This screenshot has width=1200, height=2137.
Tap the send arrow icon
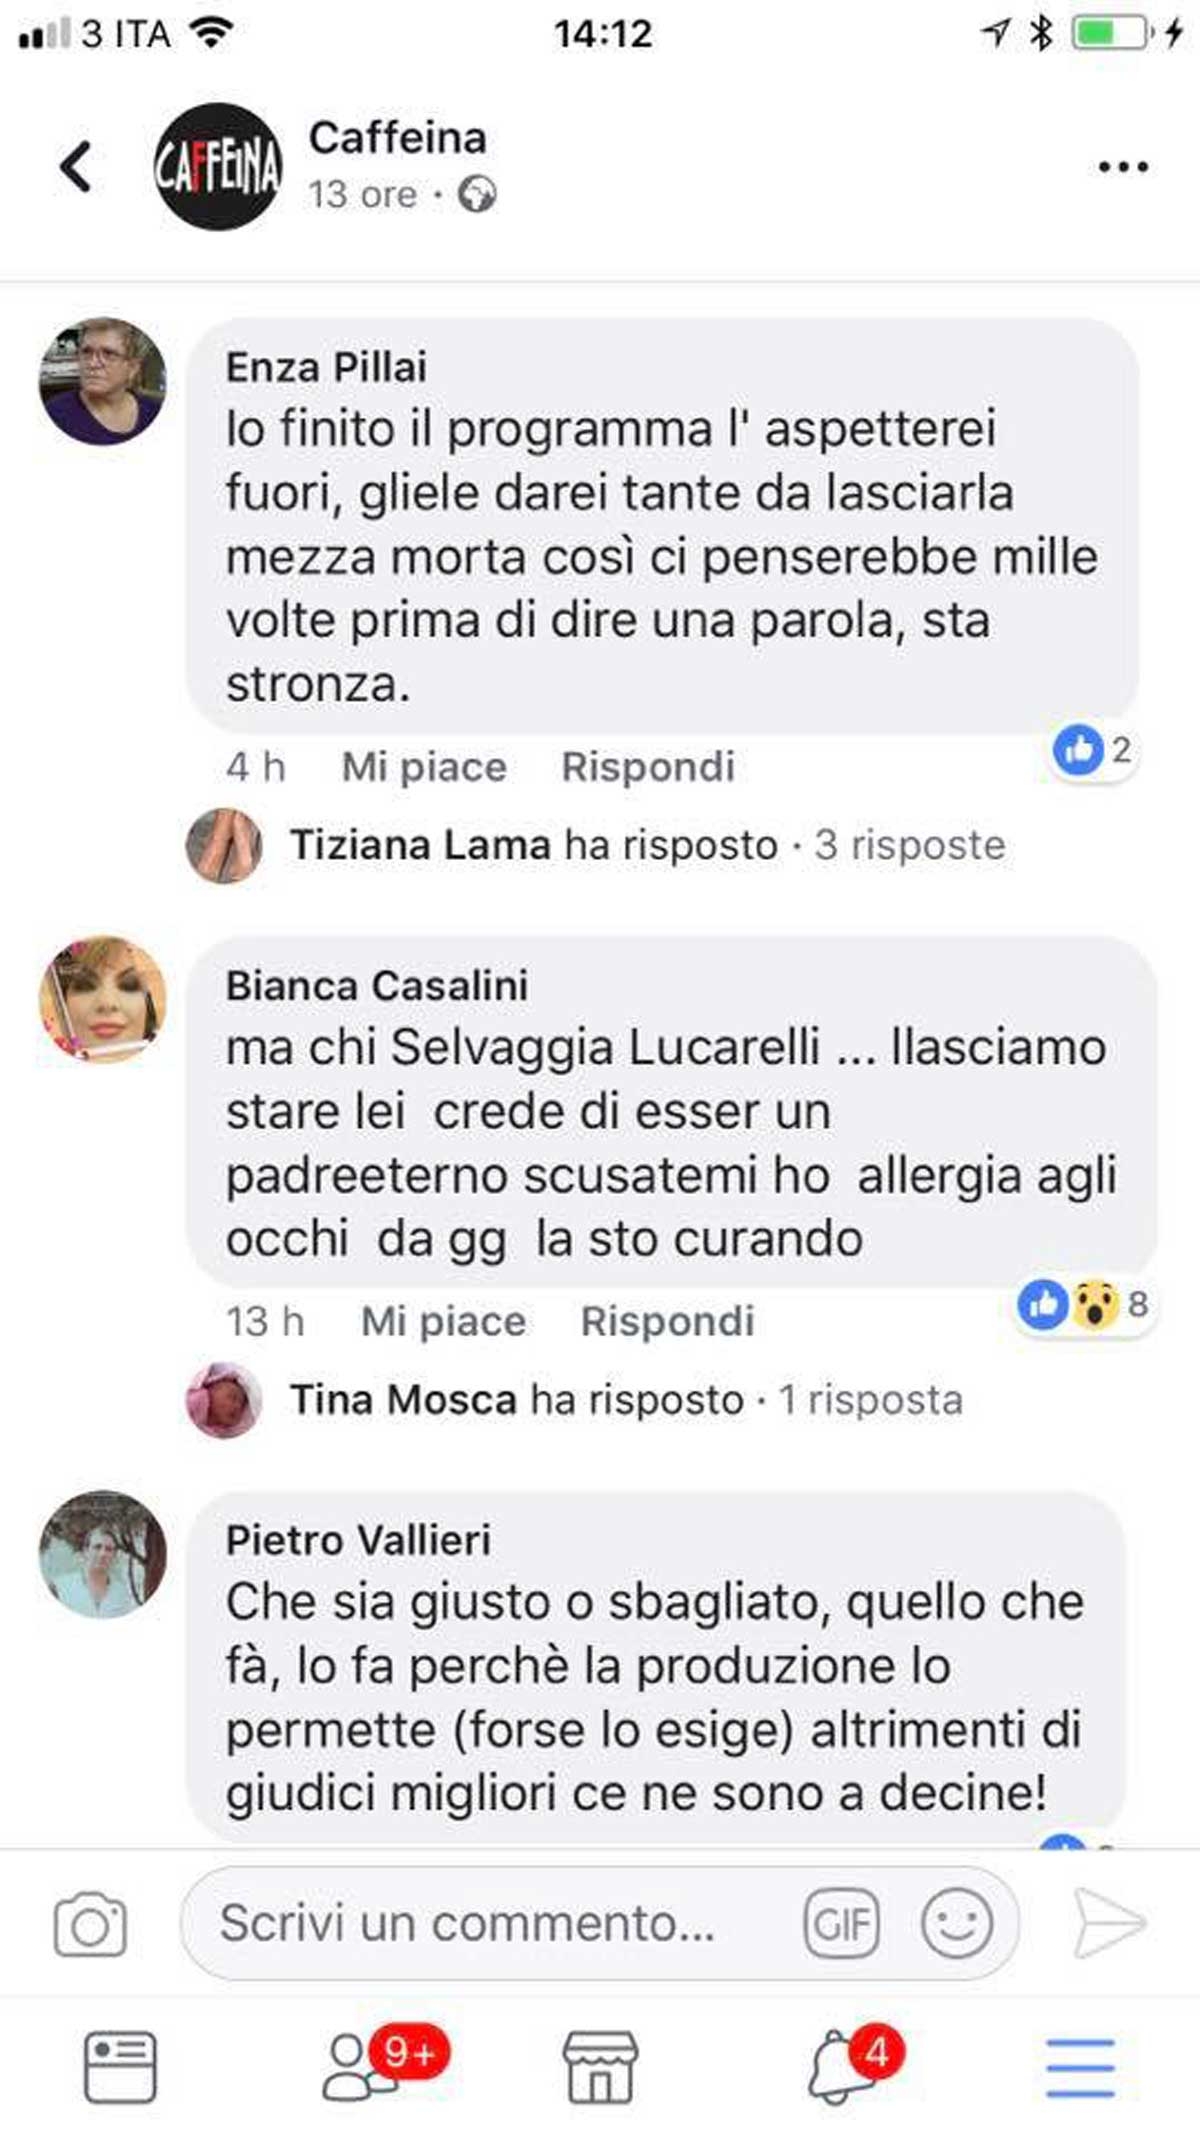[x=1109, y=1923]
